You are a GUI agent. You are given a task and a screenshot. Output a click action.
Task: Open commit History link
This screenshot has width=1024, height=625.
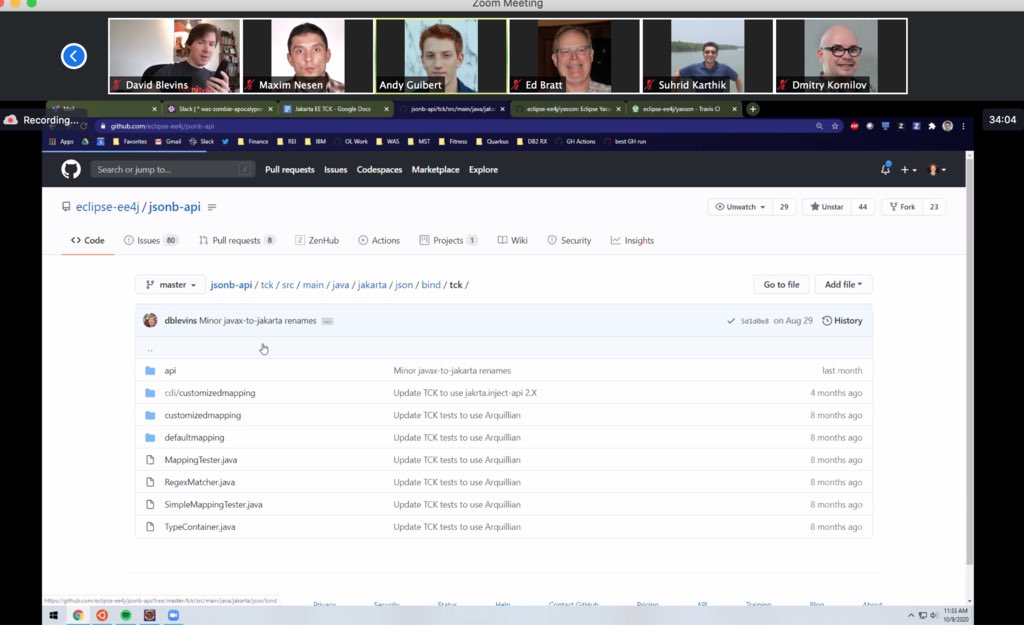(x=842, y=321)
